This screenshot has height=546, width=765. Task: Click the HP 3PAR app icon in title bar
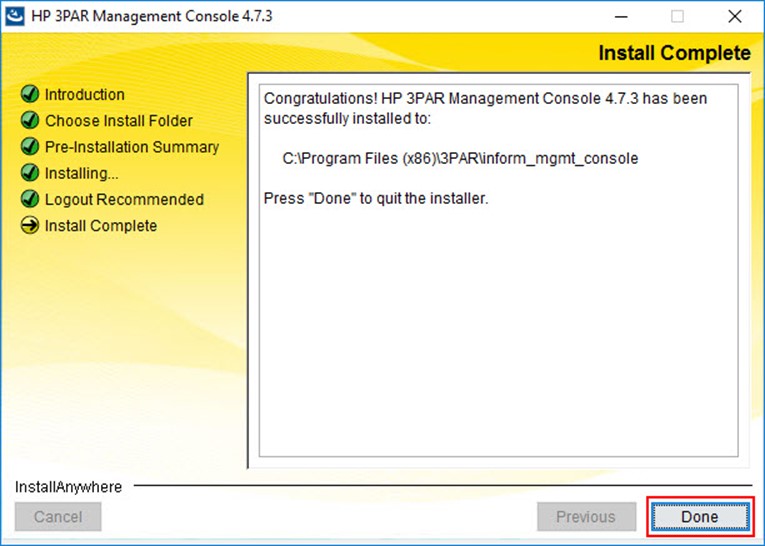point(14,16)
